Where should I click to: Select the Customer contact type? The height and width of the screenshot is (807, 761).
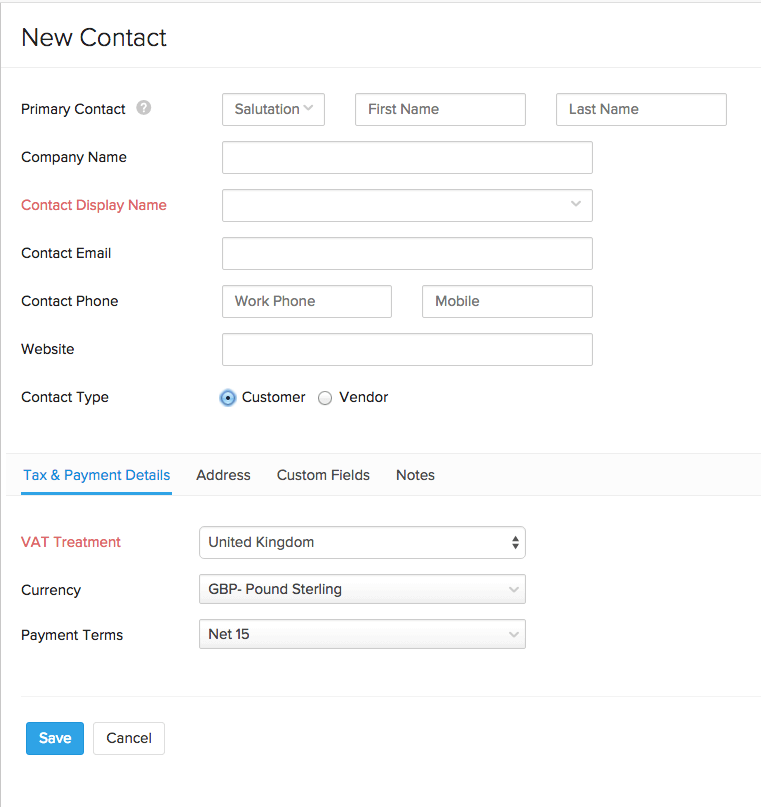click(228, 398)
